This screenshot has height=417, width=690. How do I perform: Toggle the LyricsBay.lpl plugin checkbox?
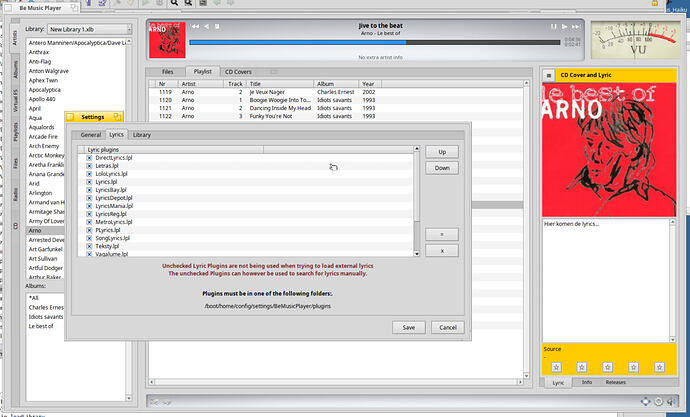pyautogui.click(x=89, y=190)
